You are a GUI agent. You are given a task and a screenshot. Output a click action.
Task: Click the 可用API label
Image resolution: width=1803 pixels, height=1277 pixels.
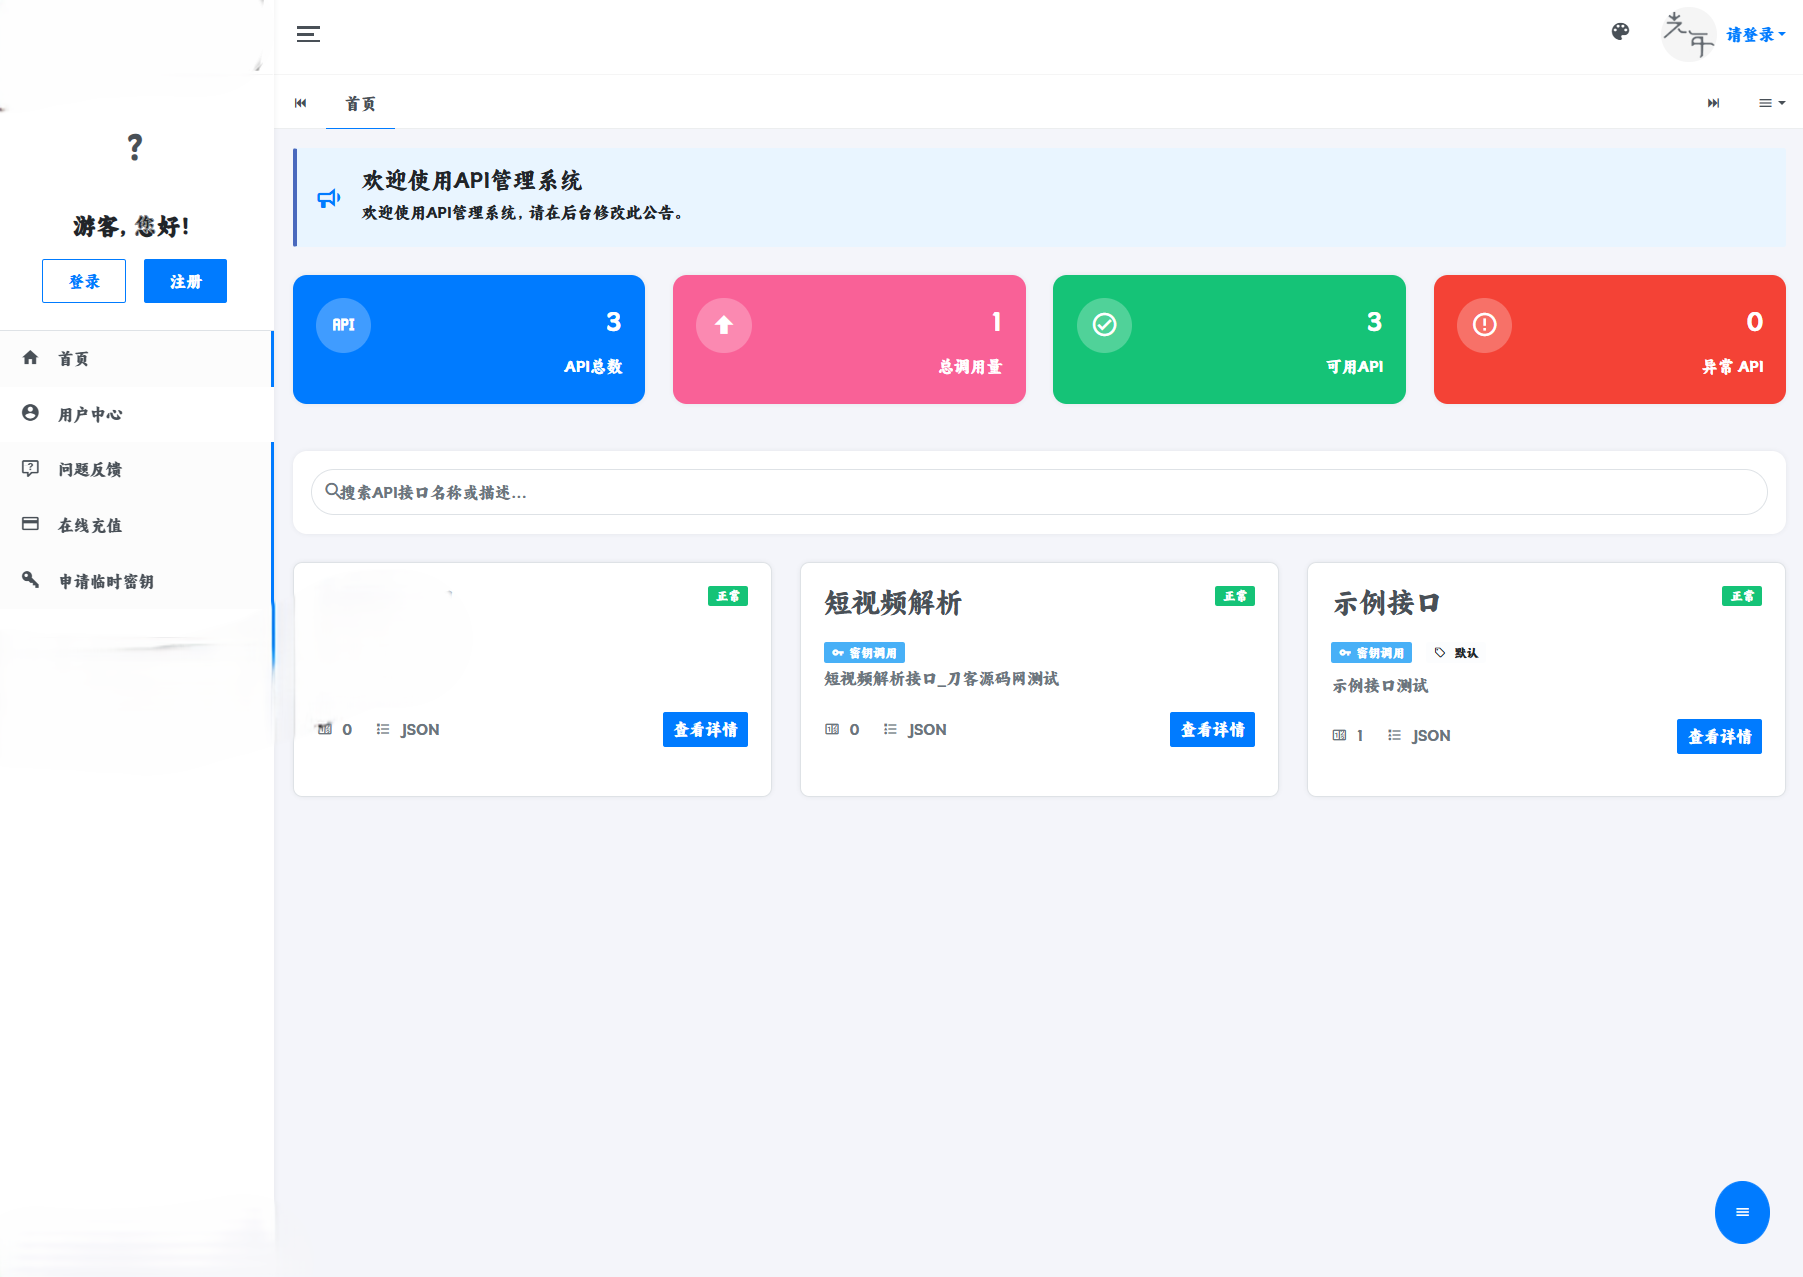tap(1354, 367)
